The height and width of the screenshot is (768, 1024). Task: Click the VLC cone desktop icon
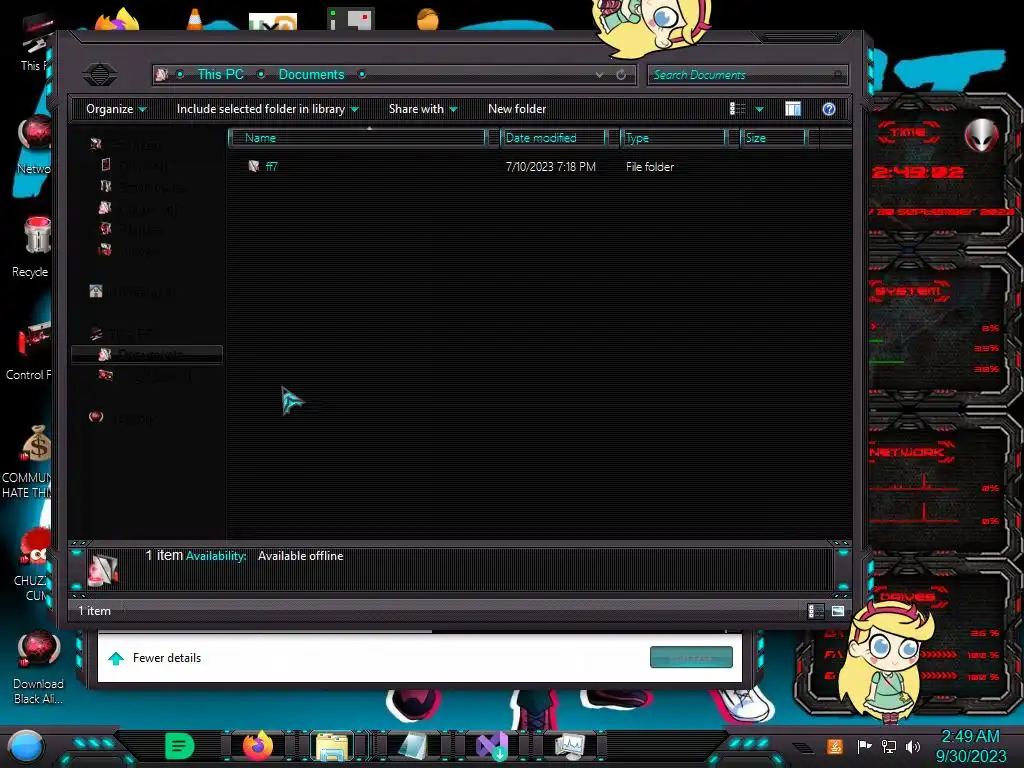click(x=194, y=19)
